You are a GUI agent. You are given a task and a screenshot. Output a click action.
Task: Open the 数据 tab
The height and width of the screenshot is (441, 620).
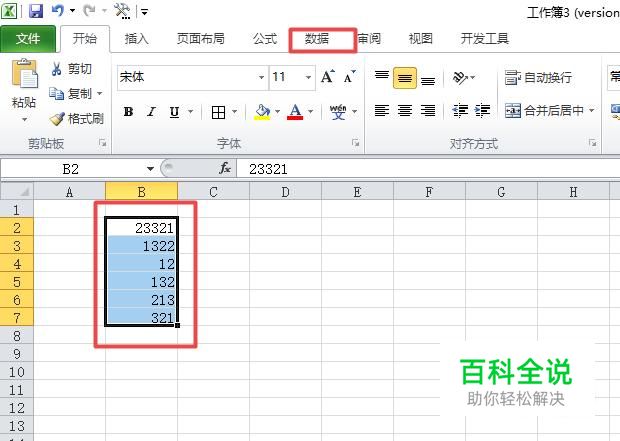(317, 39)
